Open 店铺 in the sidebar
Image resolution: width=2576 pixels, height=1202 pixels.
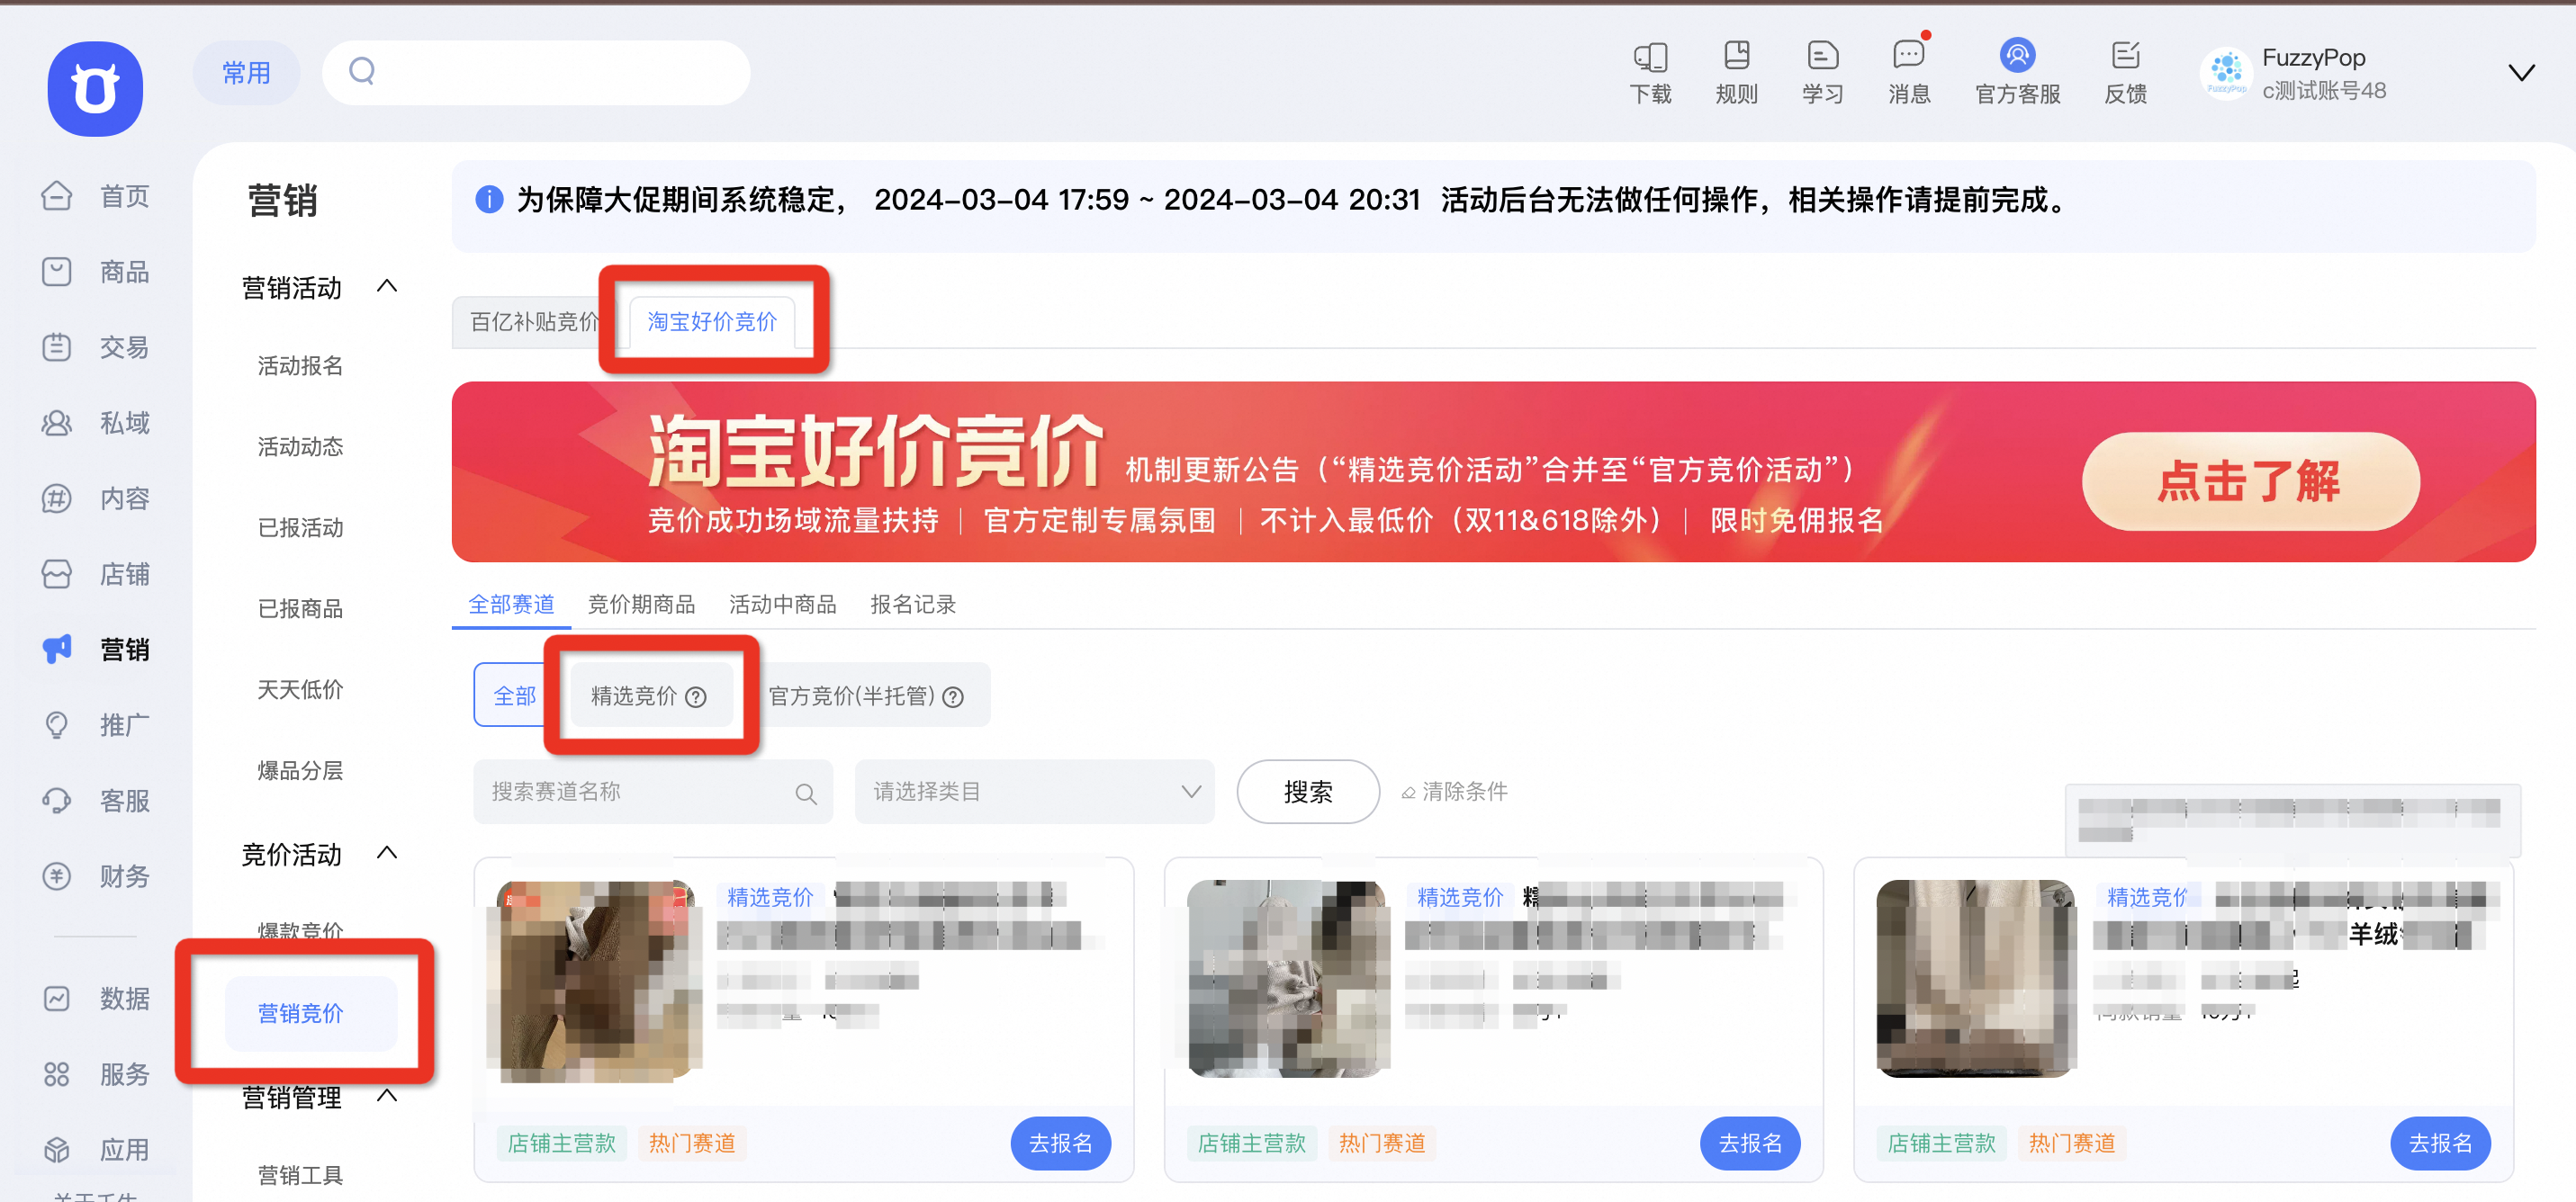[x=96, y=574]
